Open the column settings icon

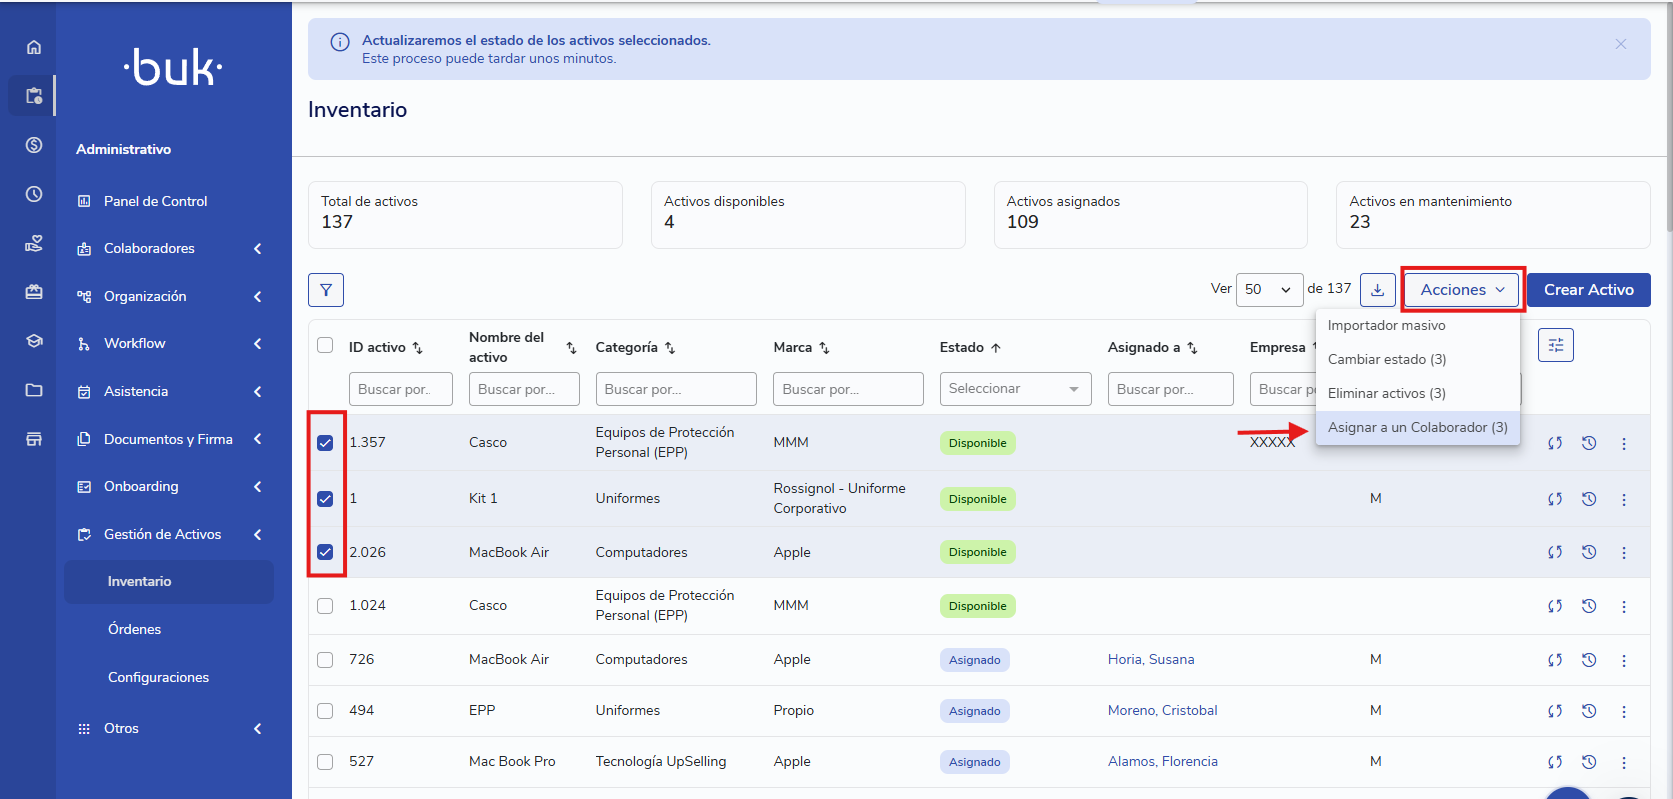point(1555,345)
